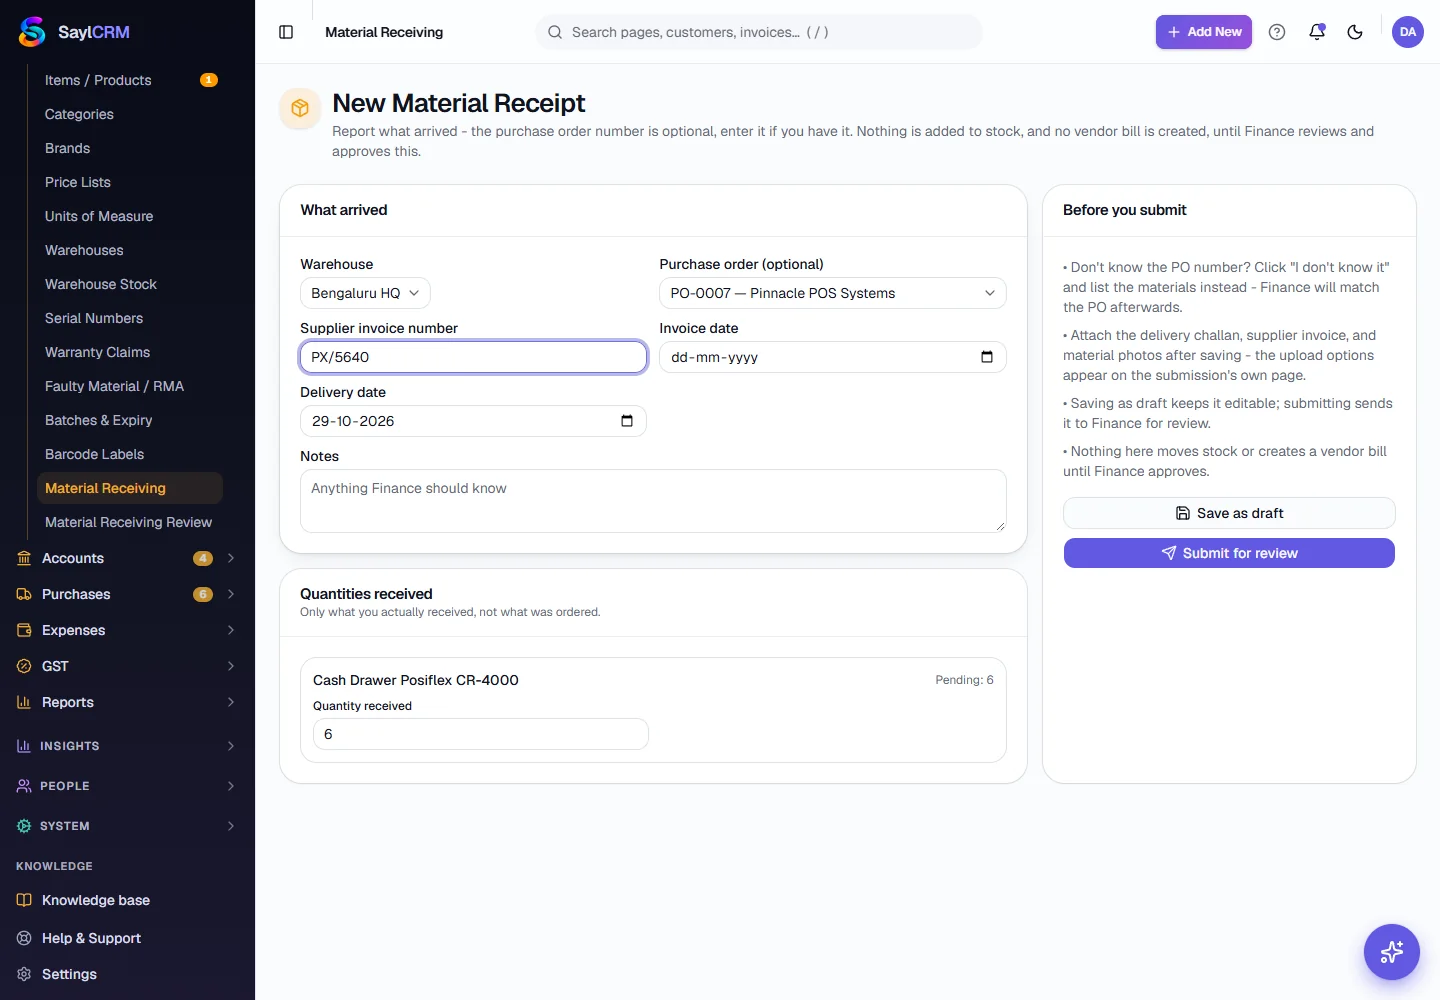This screenshot has width=1440, height=1000.
Task: Open Faulty Material / RMA page
Action: [x=130, y=386]
